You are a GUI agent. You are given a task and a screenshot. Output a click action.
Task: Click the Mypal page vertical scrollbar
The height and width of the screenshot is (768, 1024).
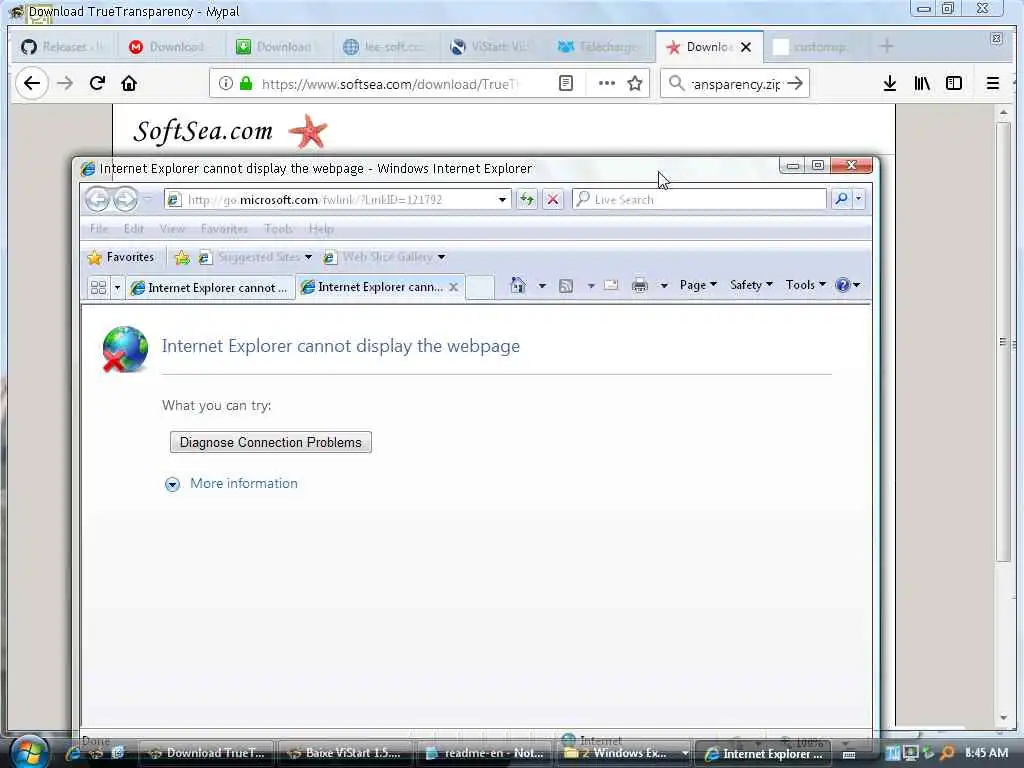coord(1004,341)
